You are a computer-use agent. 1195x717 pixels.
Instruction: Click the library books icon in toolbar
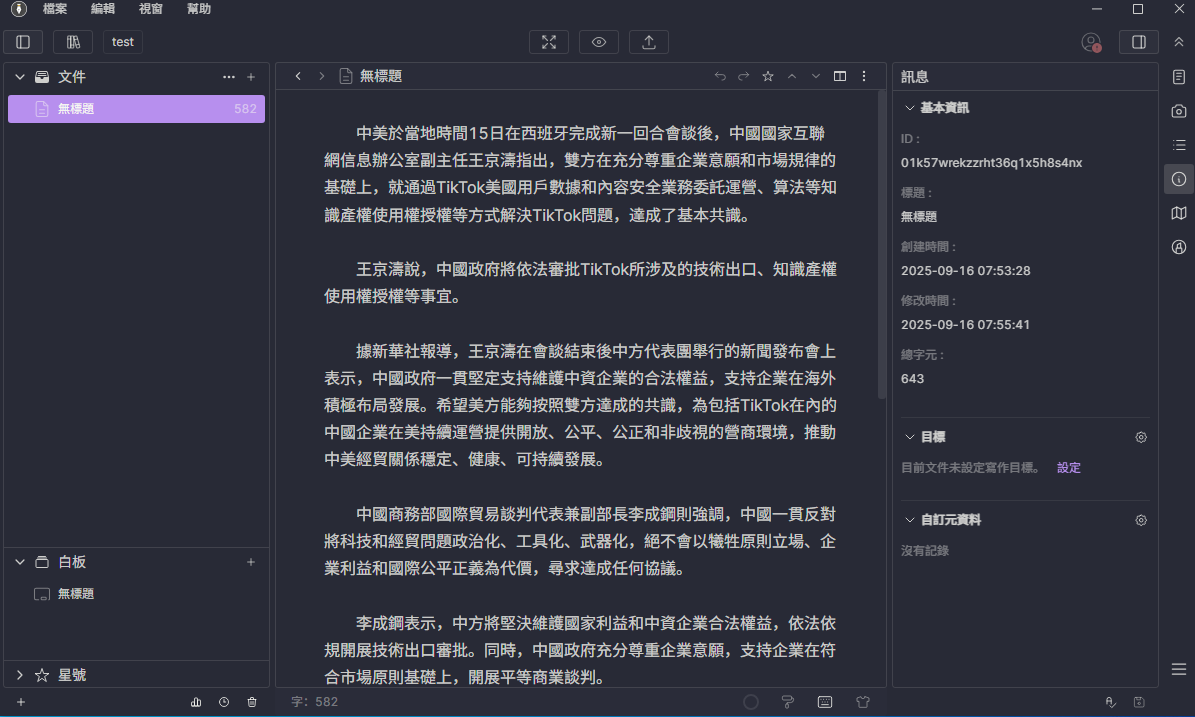point(73,42)
